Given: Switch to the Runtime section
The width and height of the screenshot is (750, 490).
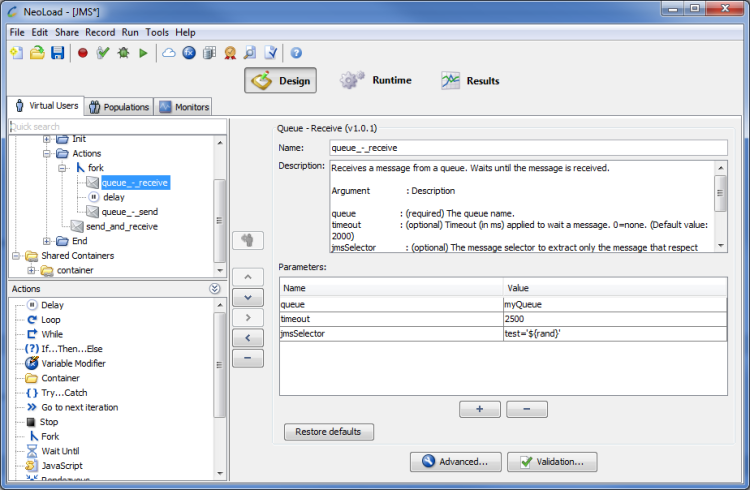Looking at the screenshot, I should pyautogui.click(x=375, y=81).
